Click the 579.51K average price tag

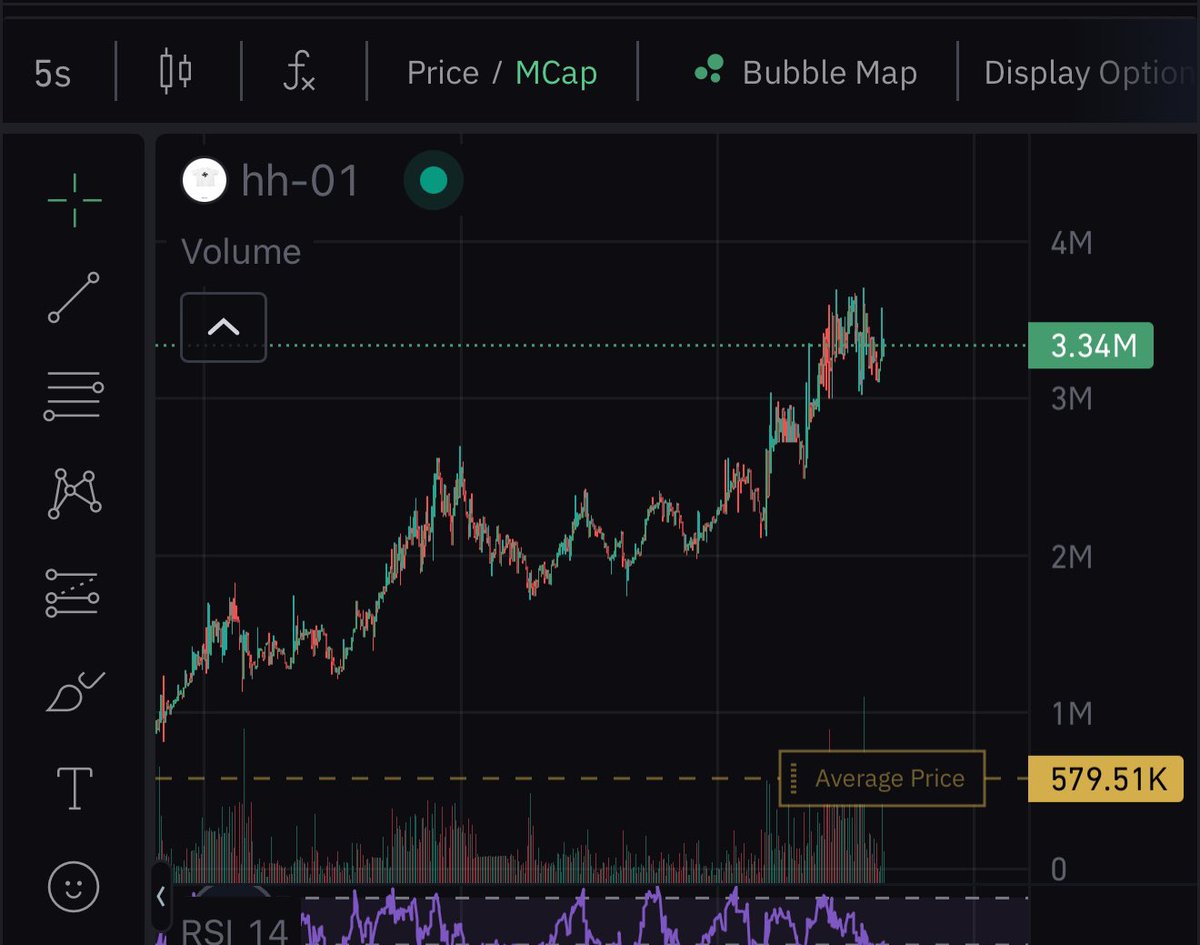[x=1105, y=779]
